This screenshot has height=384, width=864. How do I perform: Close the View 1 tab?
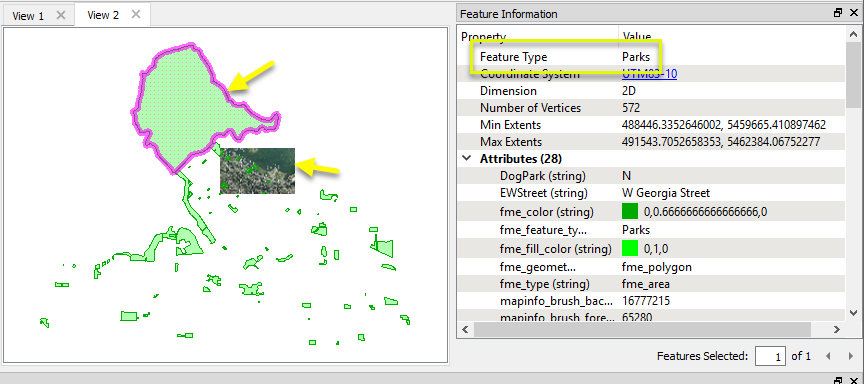[61, 15]
